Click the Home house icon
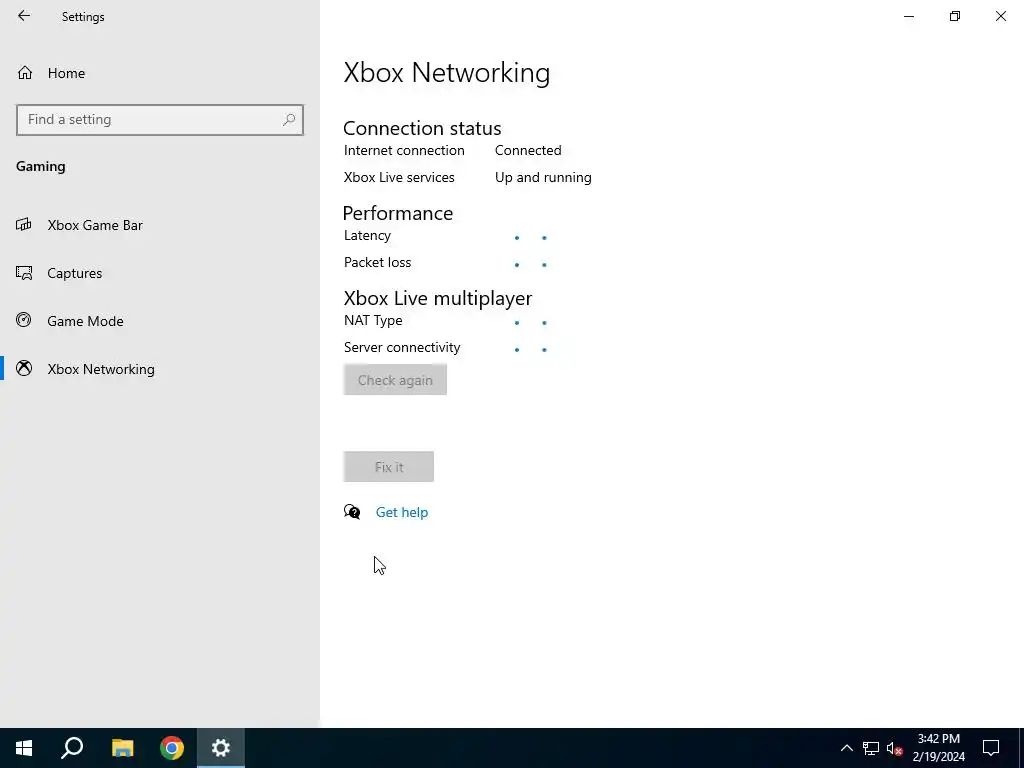The image size is (1024, 768). coord(25,72)
